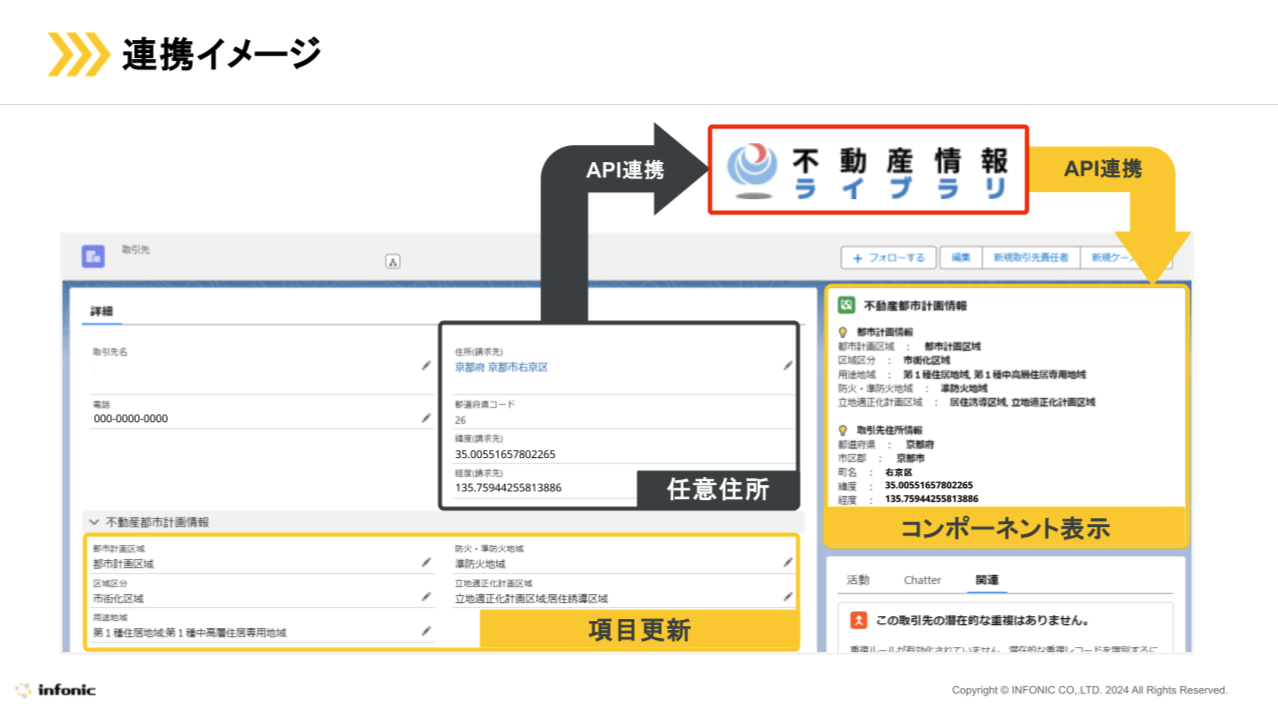Click green 不動産都市計画情報 component icon

tap(846, 305)
